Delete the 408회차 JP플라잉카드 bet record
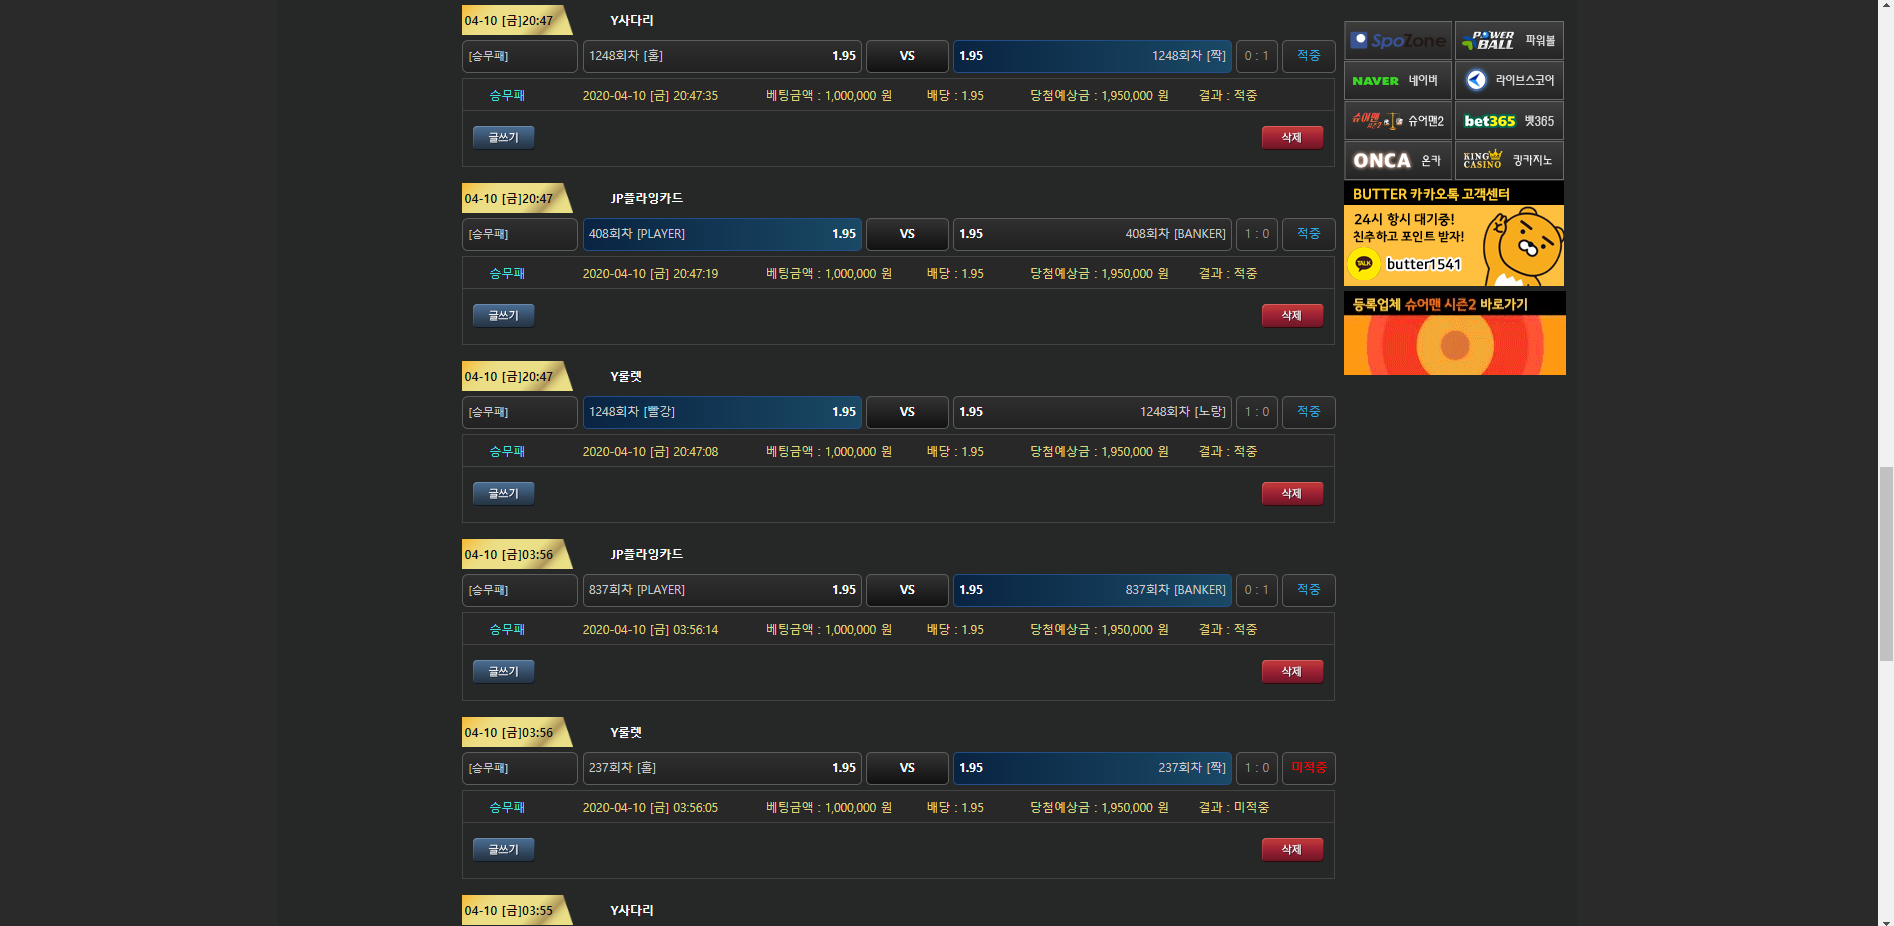This screenshot has width=1894, height=926. [x=1291, y=315]
